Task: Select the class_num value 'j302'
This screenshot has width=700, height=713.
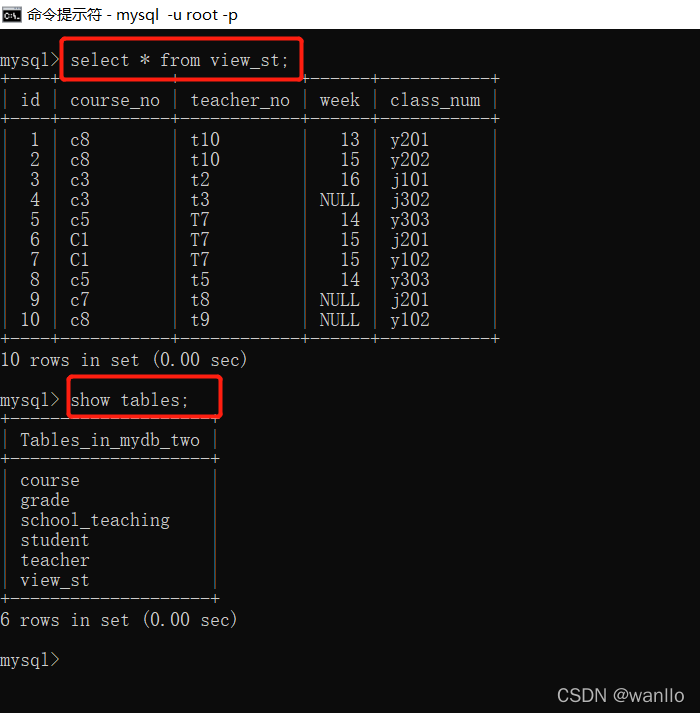Action: coord(409,200)
